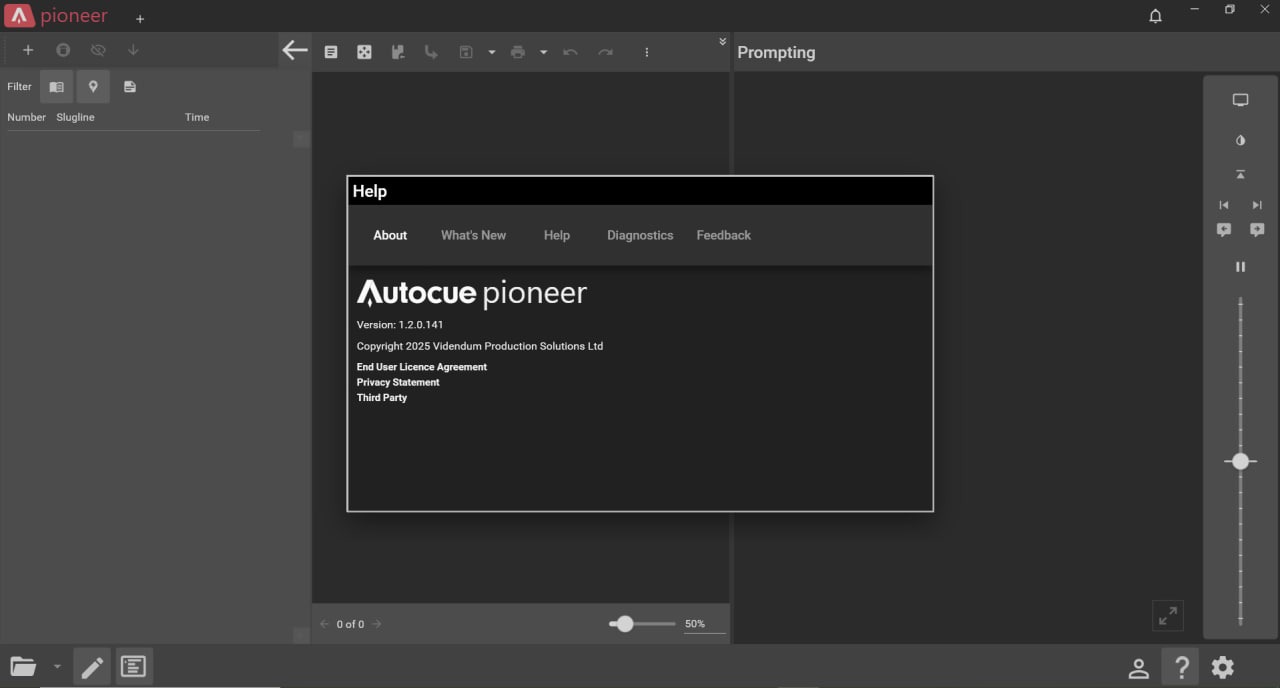Click the plus icon beside pioneer title
This screenshot has width=1280, height=688.
click(140, 18)
